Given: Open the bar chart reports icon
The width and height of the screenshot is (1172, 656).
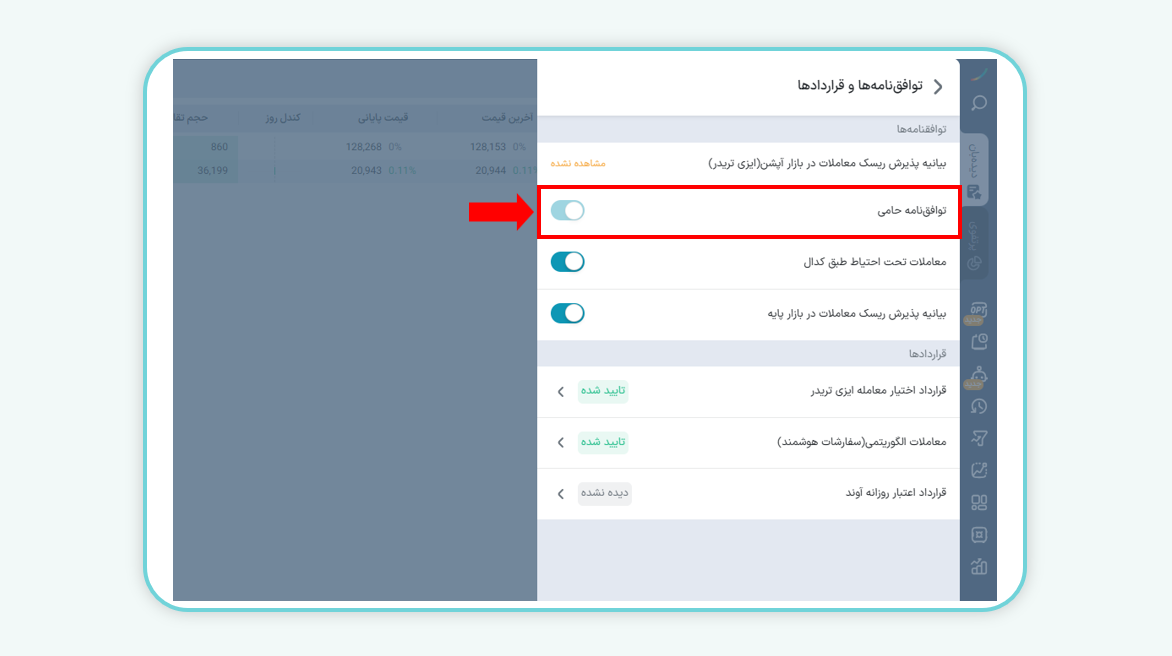Looking at the screenshot, I should pyautogui.click(x=979, y=567).
